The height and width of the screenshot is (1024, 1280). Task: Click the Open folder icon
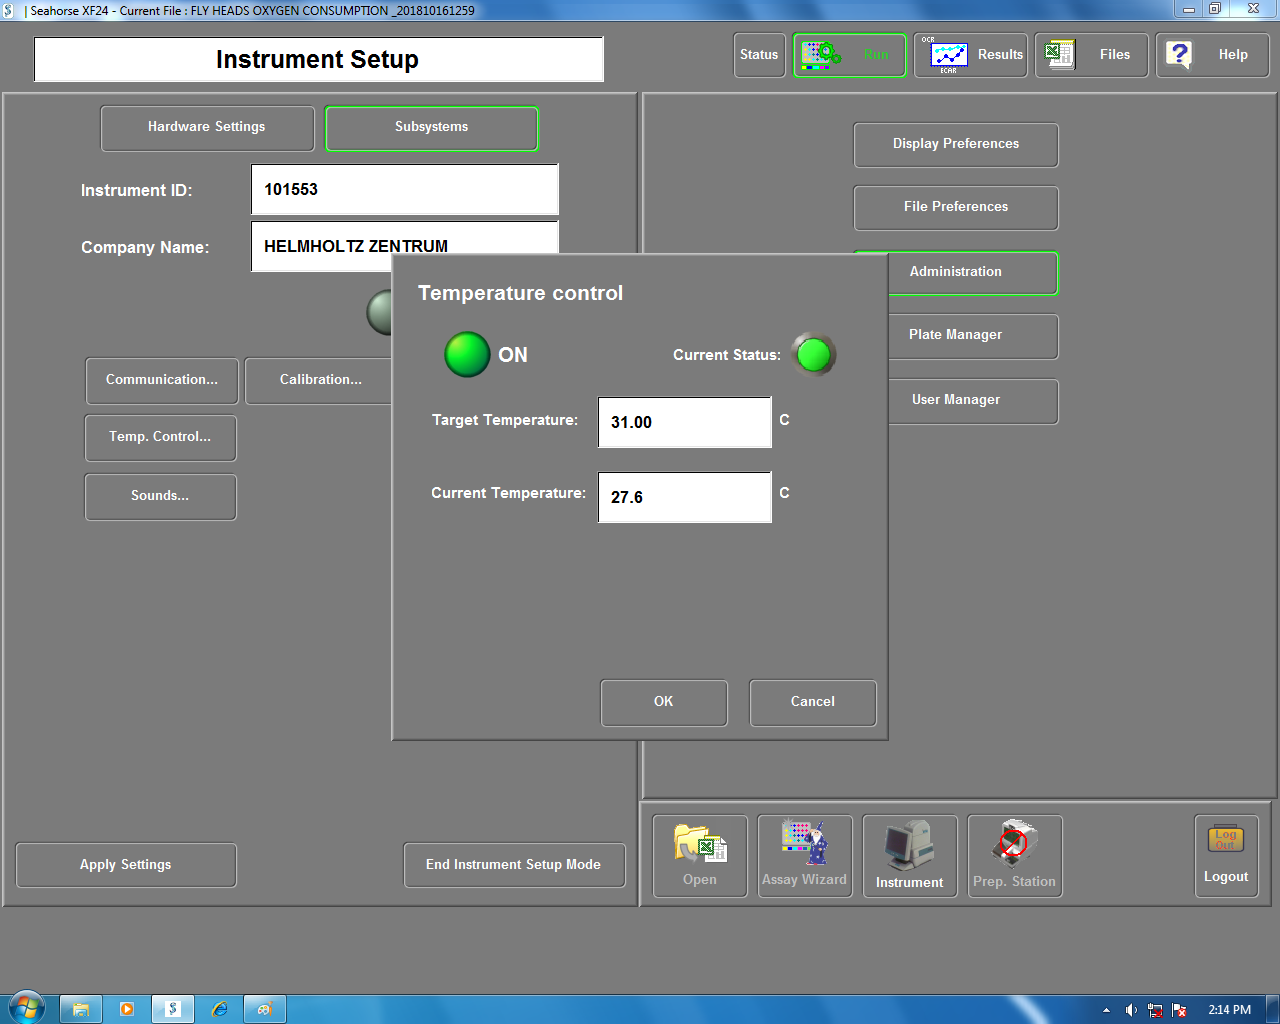[700, 856]
